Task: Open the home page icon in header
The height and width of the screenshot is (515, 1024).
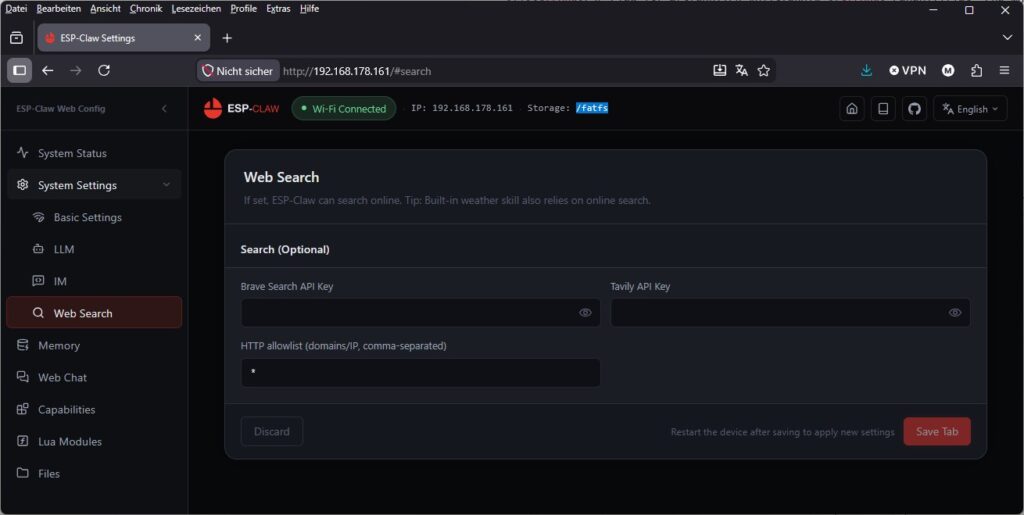Action: pyautogui.click(x=852, y=109)
